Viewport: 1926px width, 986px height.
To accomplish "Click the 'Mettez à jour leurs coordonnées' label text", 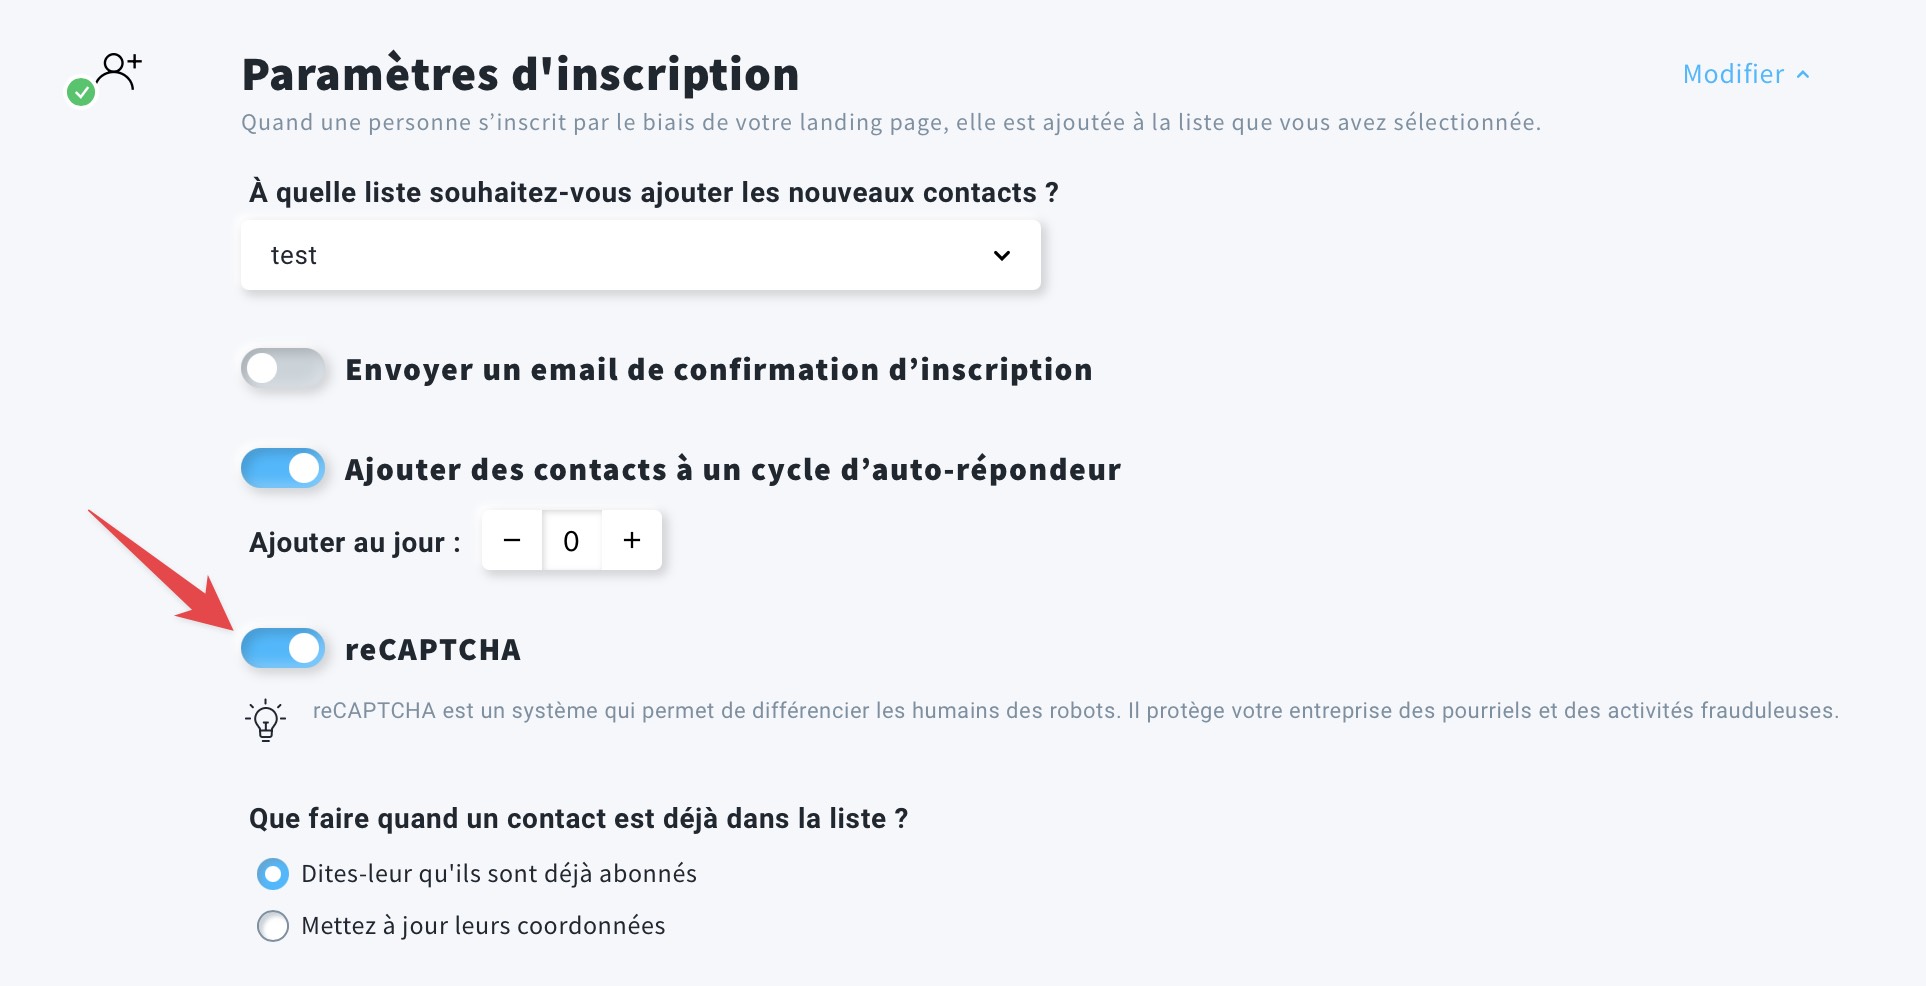I will click(x=483, y=926).
